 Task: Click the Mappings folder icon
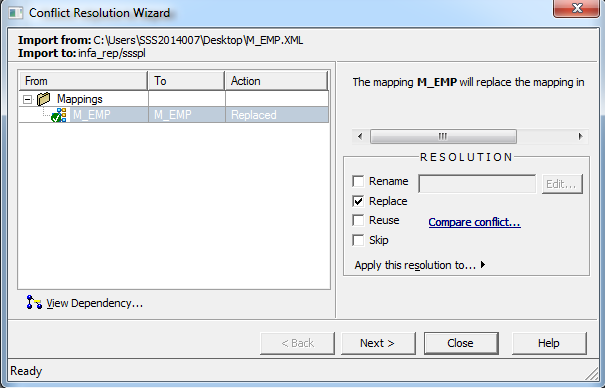point(44,99)
